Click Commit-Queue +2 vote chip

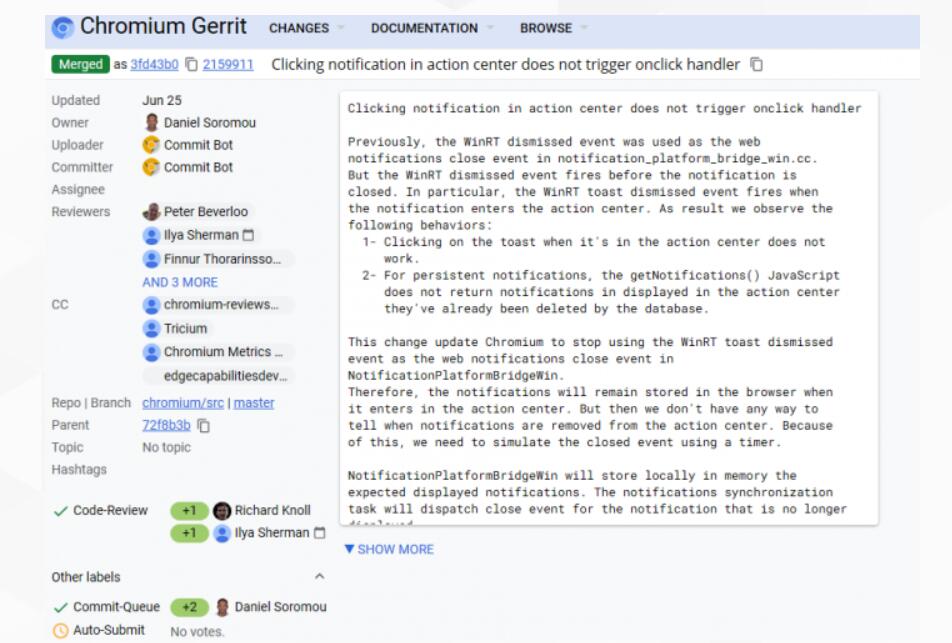(189, 607)
